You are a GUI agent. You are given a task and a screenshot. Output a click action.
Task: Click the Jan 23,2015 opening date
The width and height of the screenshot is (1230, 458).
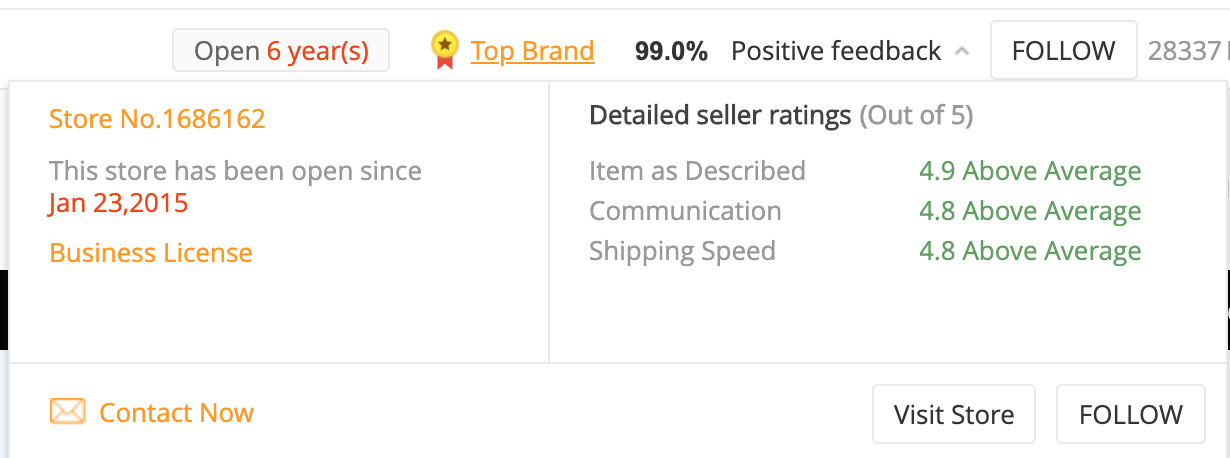point(118,203)
